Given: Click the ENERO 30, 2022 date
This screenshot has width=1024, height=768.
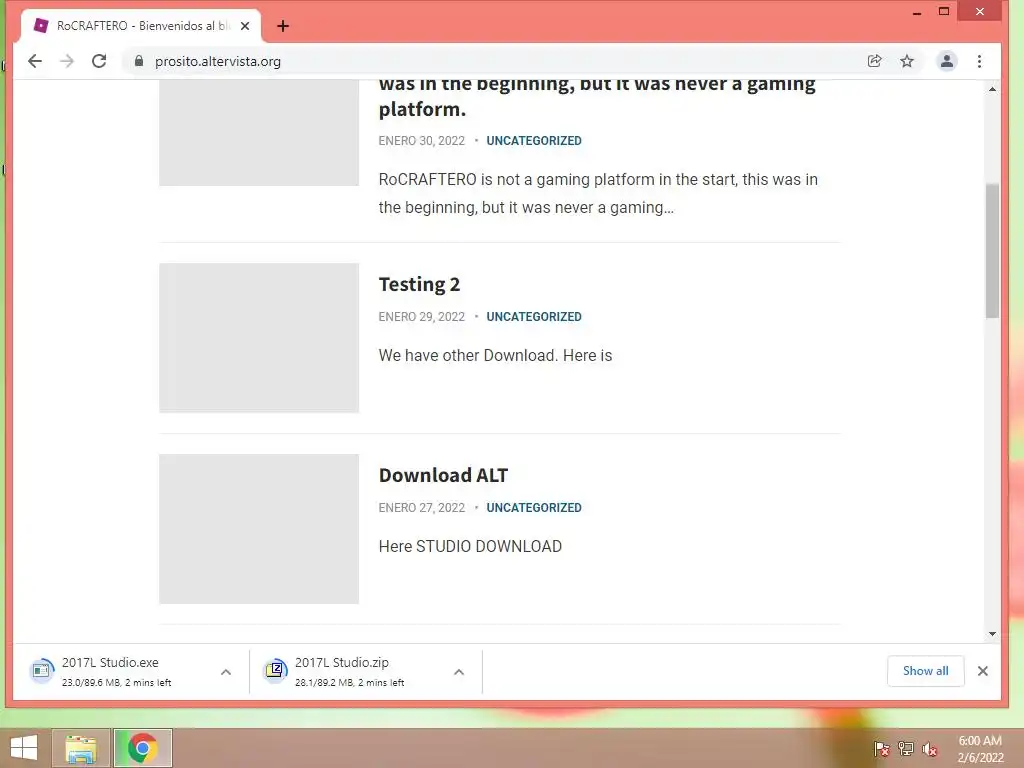Looking at the screenshot, I should point(421,141).
